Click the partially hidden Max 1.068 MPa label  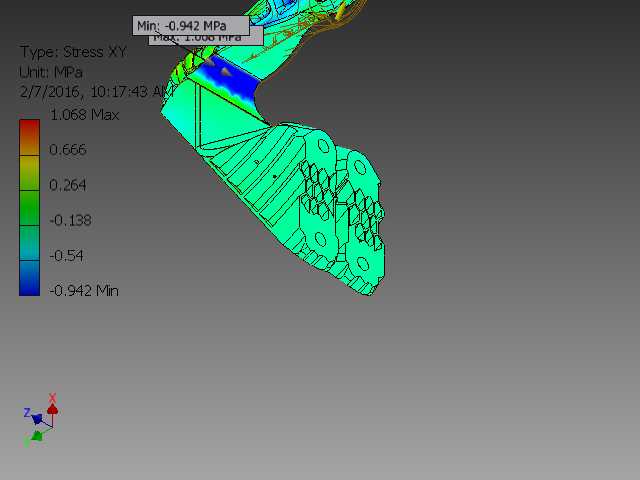[206, 40]
